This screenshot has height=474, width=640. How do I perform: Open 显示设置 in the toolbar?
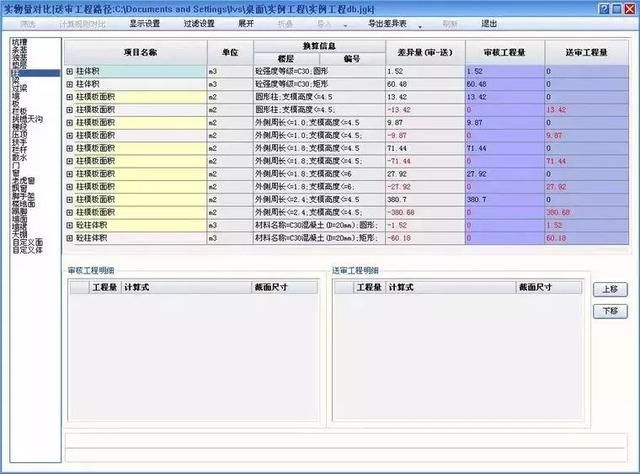[x=144, y=22]
